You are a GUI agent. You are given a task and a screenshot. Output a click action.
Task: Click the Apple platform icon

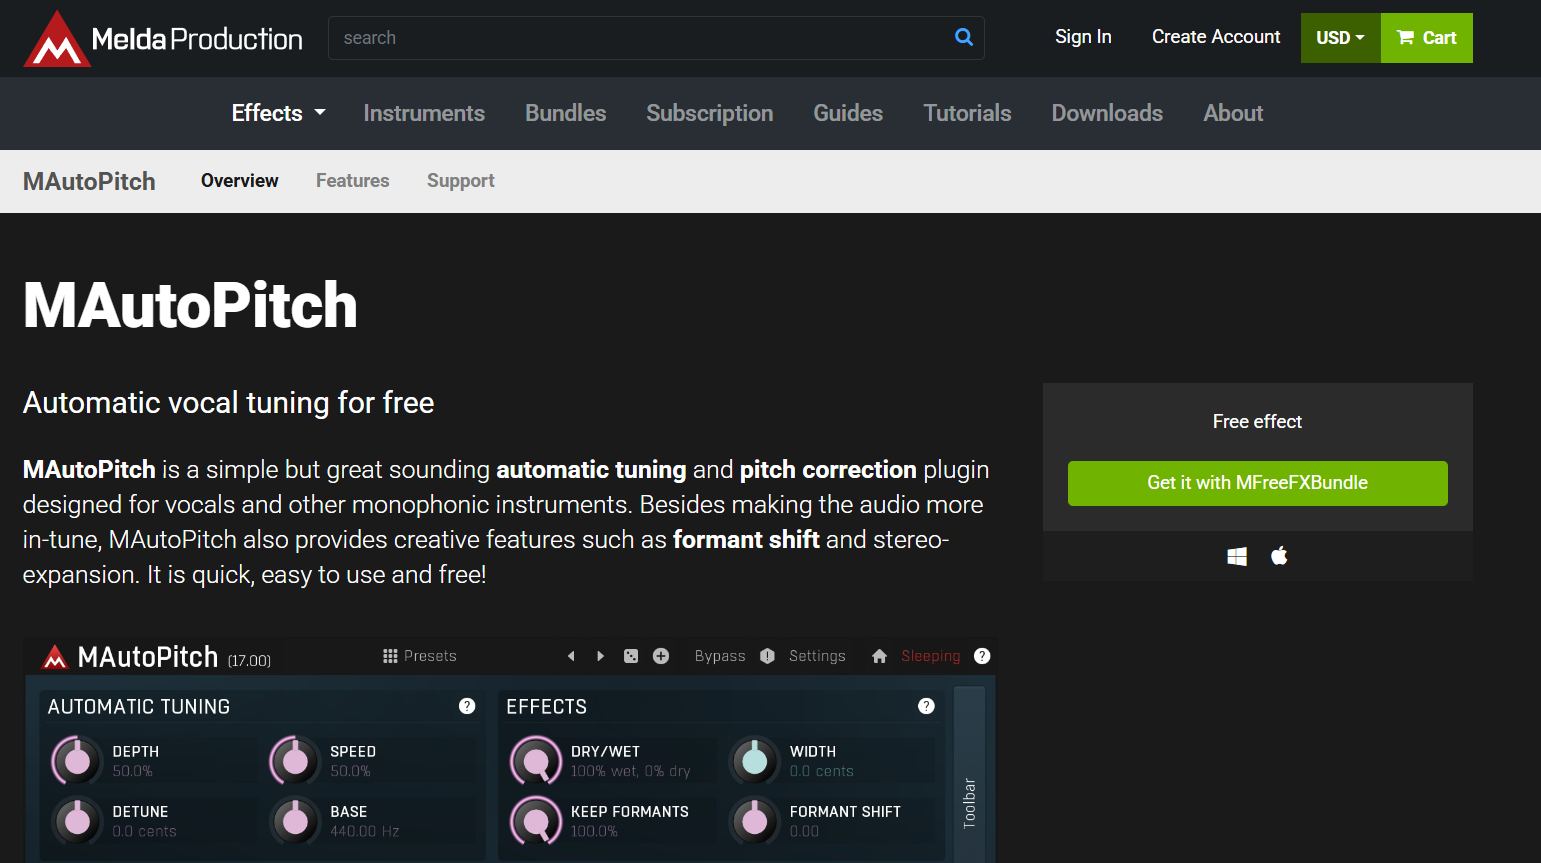(1279, 555)
